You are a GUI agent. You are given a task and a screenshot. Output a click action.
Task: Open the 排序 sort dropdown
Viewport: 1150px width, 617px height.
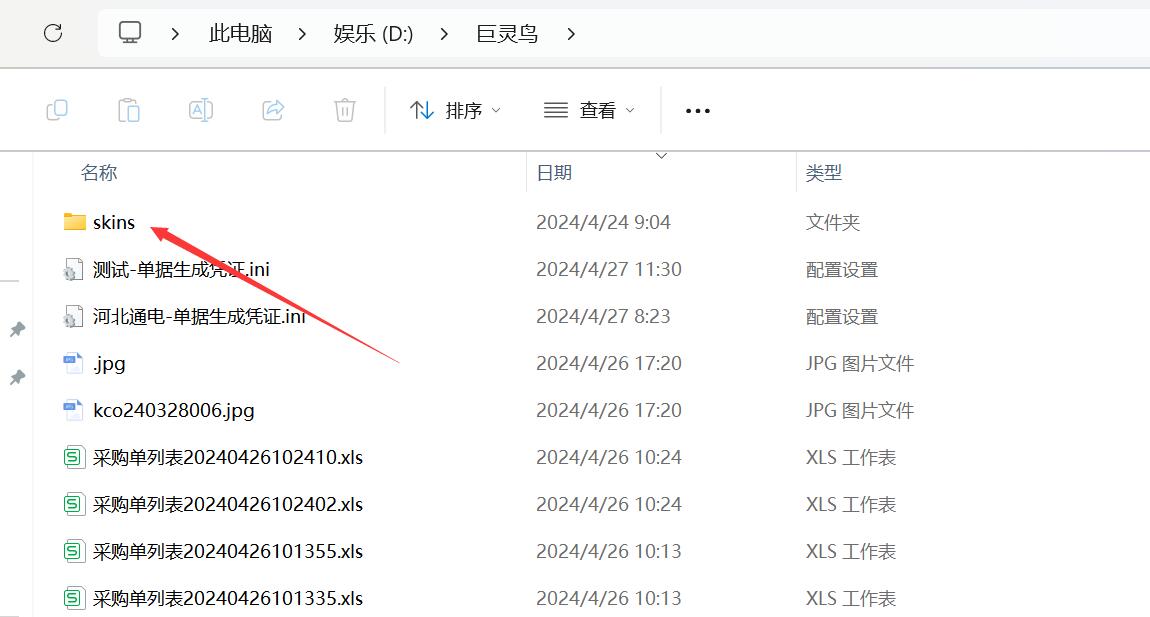pyautogui.click(x=455, y=110)
